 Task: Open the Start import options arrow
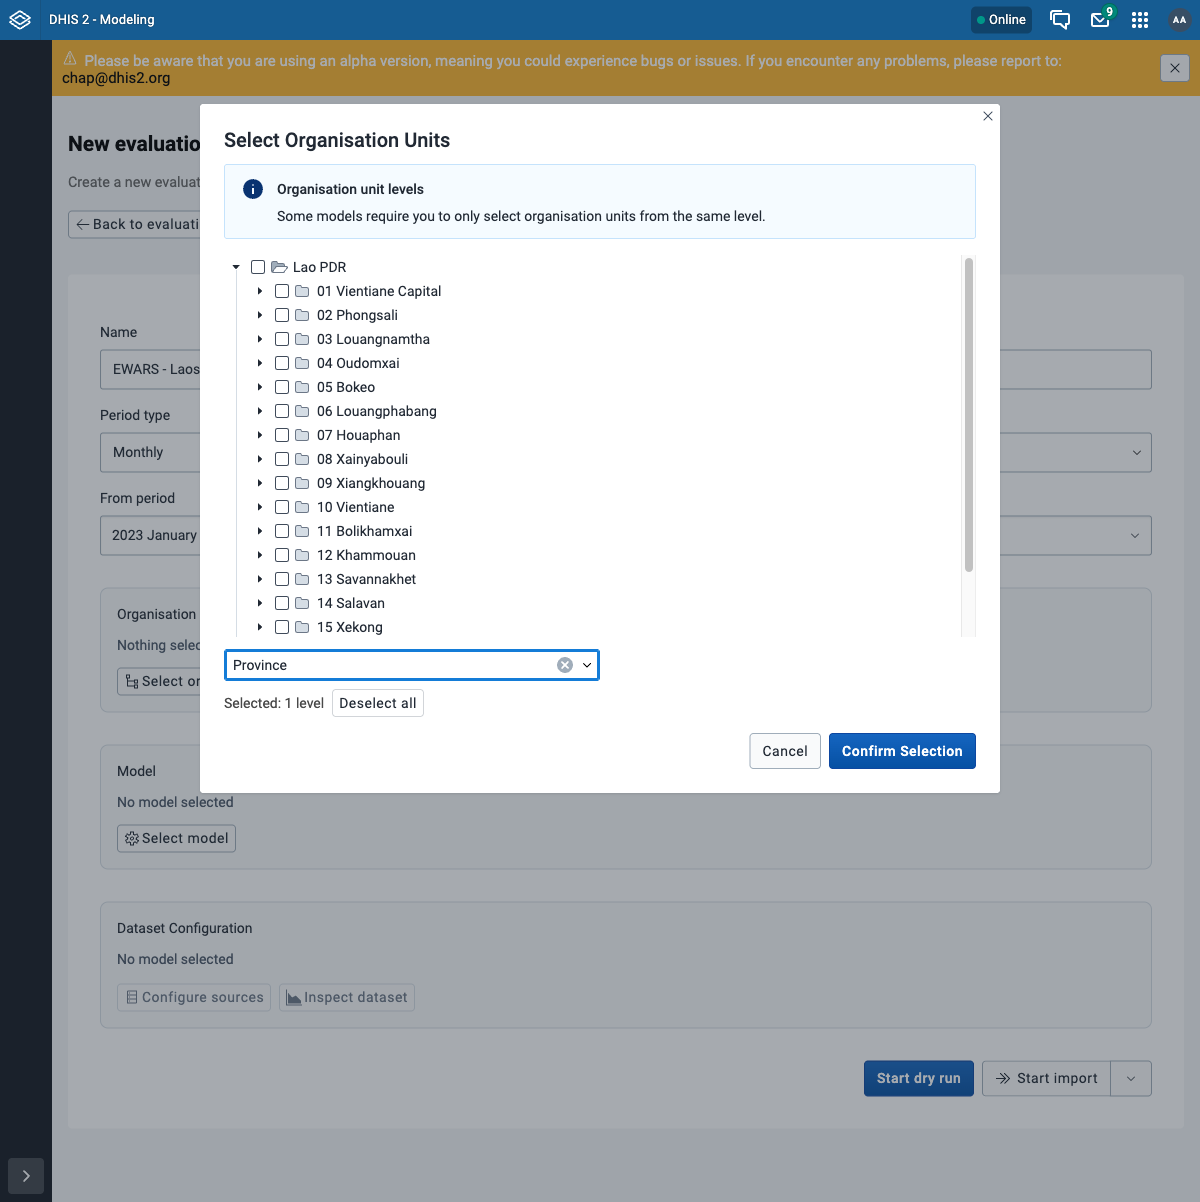1131,1078
